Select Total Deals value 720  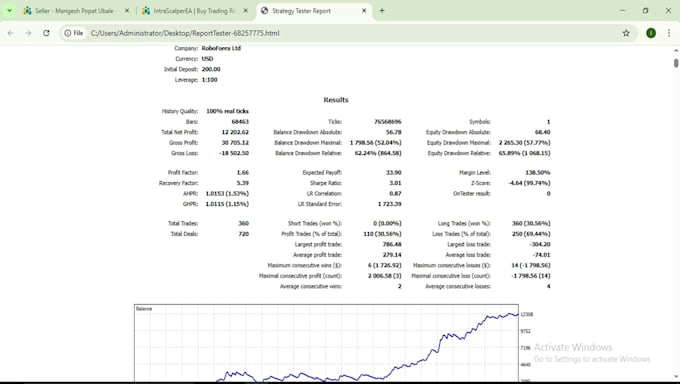pyautogui.click(x=244, y=234)
